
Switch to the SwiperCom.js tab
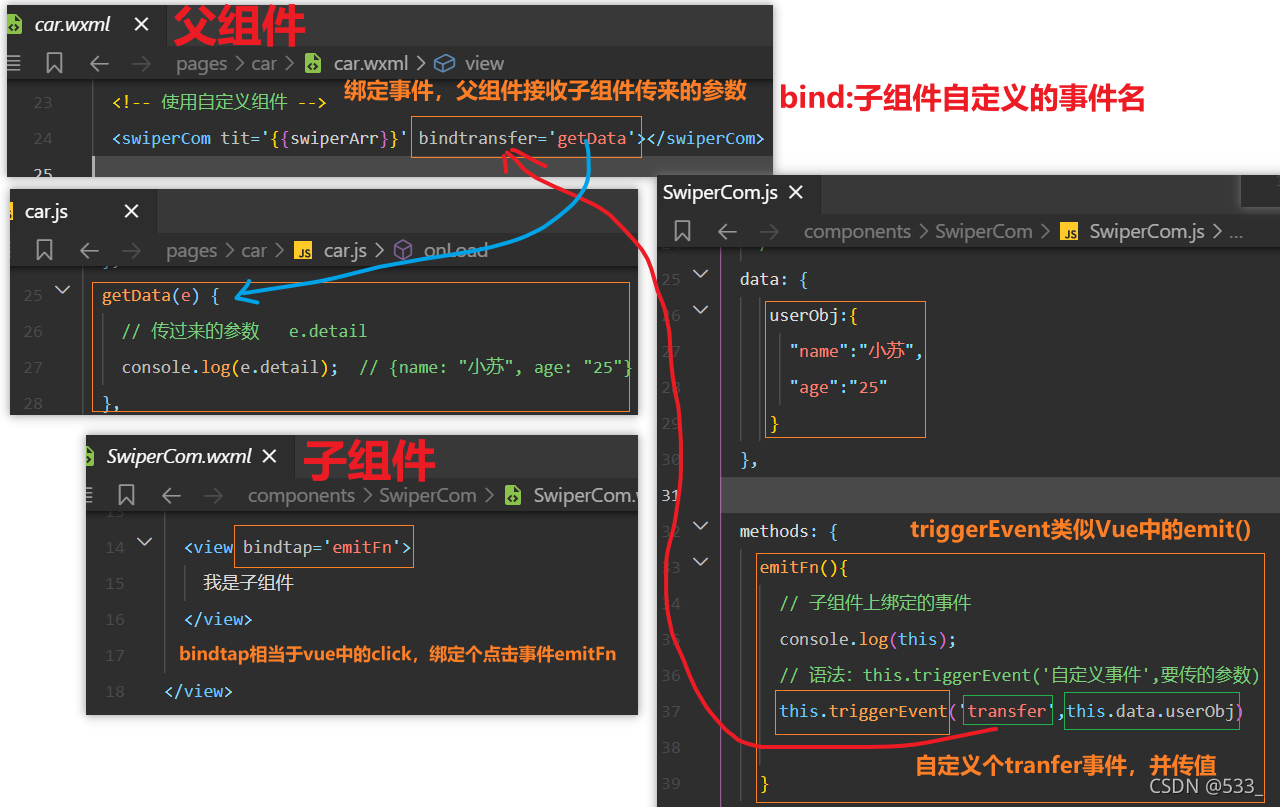[x=720, y=193]
